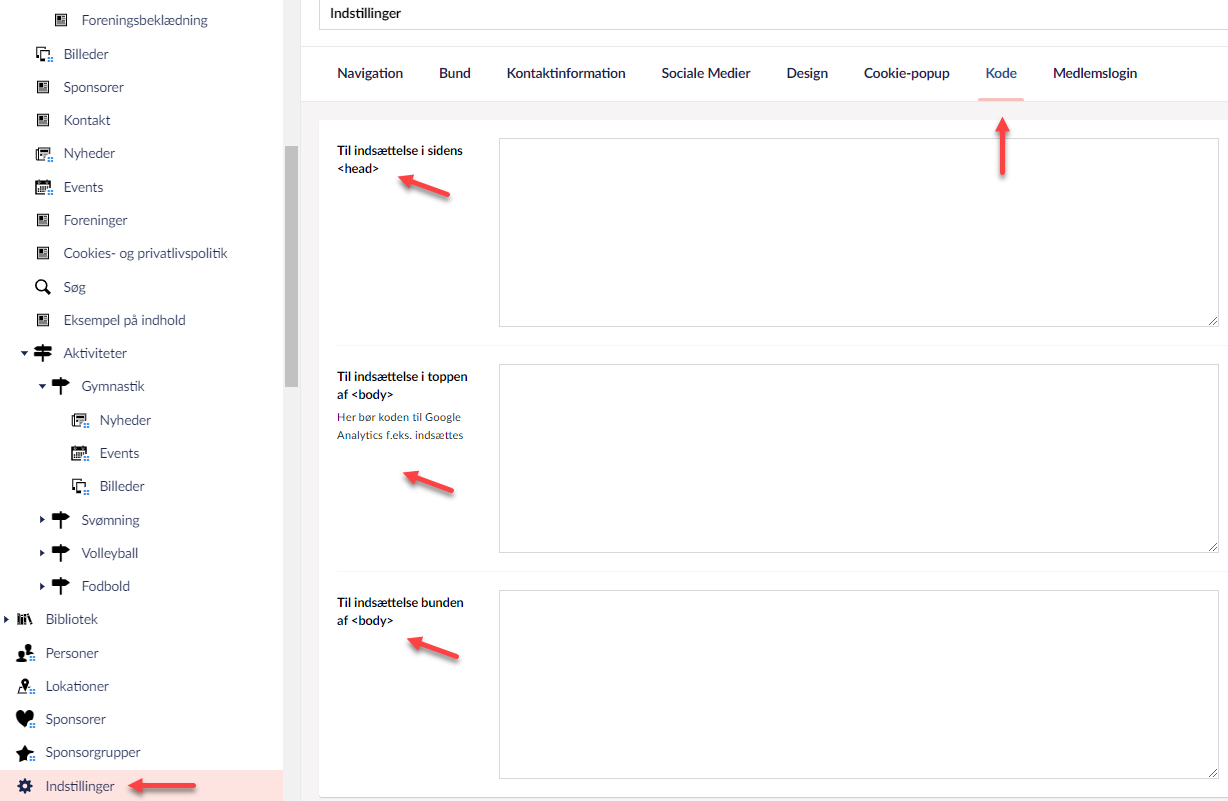Collapse the Aktiviteter tree node
Viewport: 1228px width, 801px height.
[x=24, y=354]
